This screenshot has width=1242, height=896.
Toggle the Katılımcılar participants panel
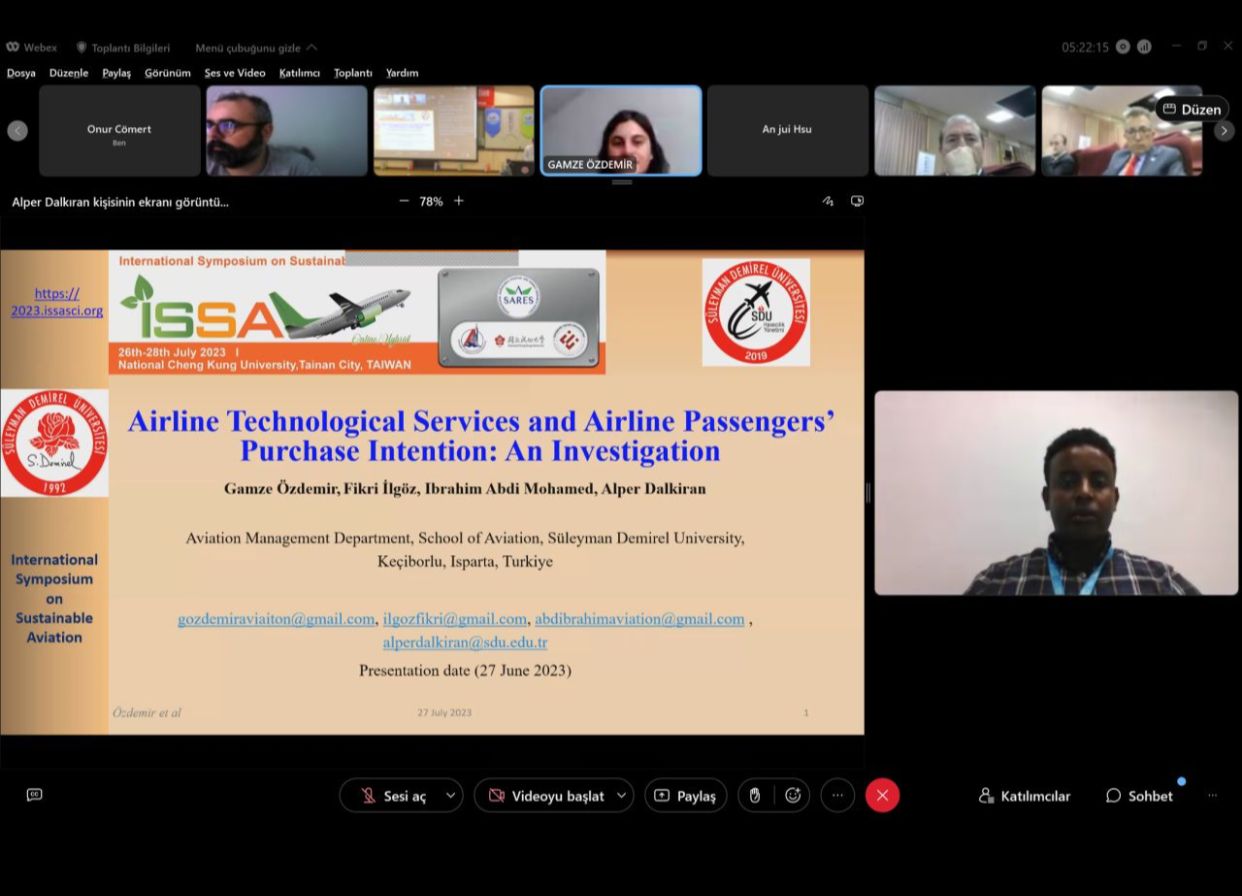(x=1024, y=796)
